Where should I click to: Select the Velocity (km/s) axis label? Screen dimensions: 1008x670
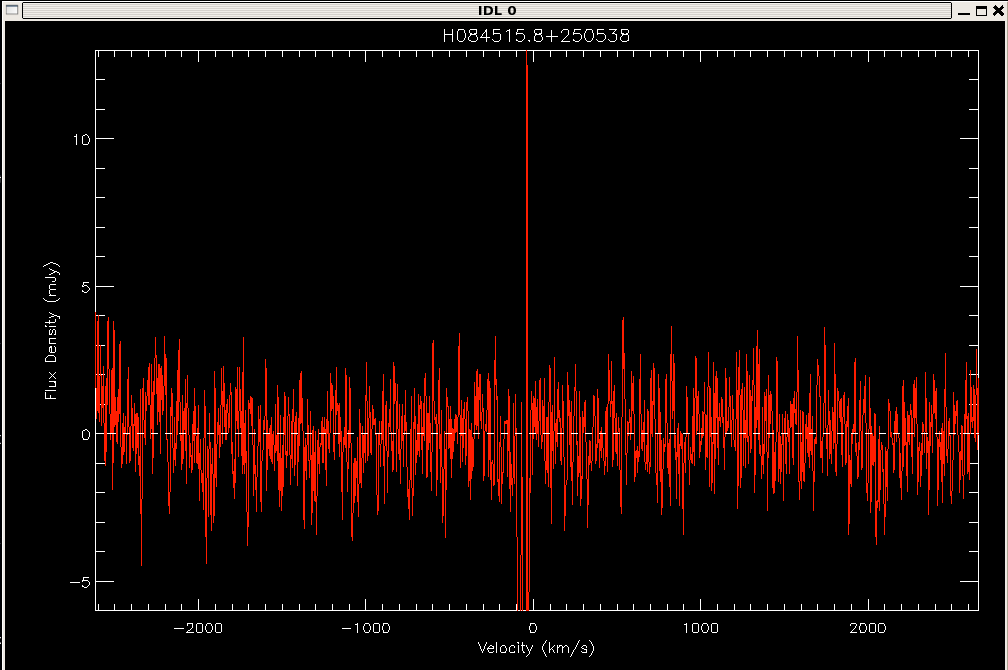tap(536, 647)
